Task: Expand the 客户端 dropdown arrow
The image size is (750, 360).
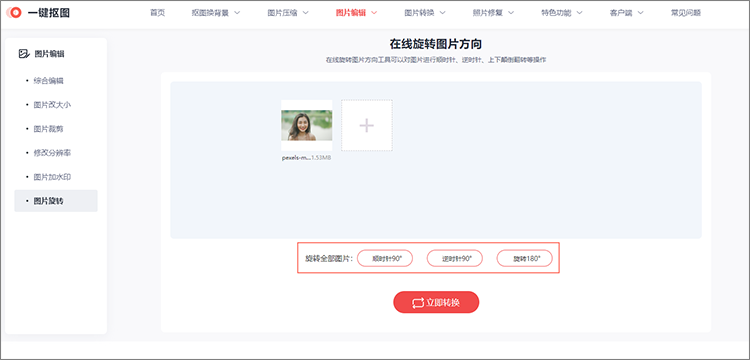Action: tap(641, 13)
